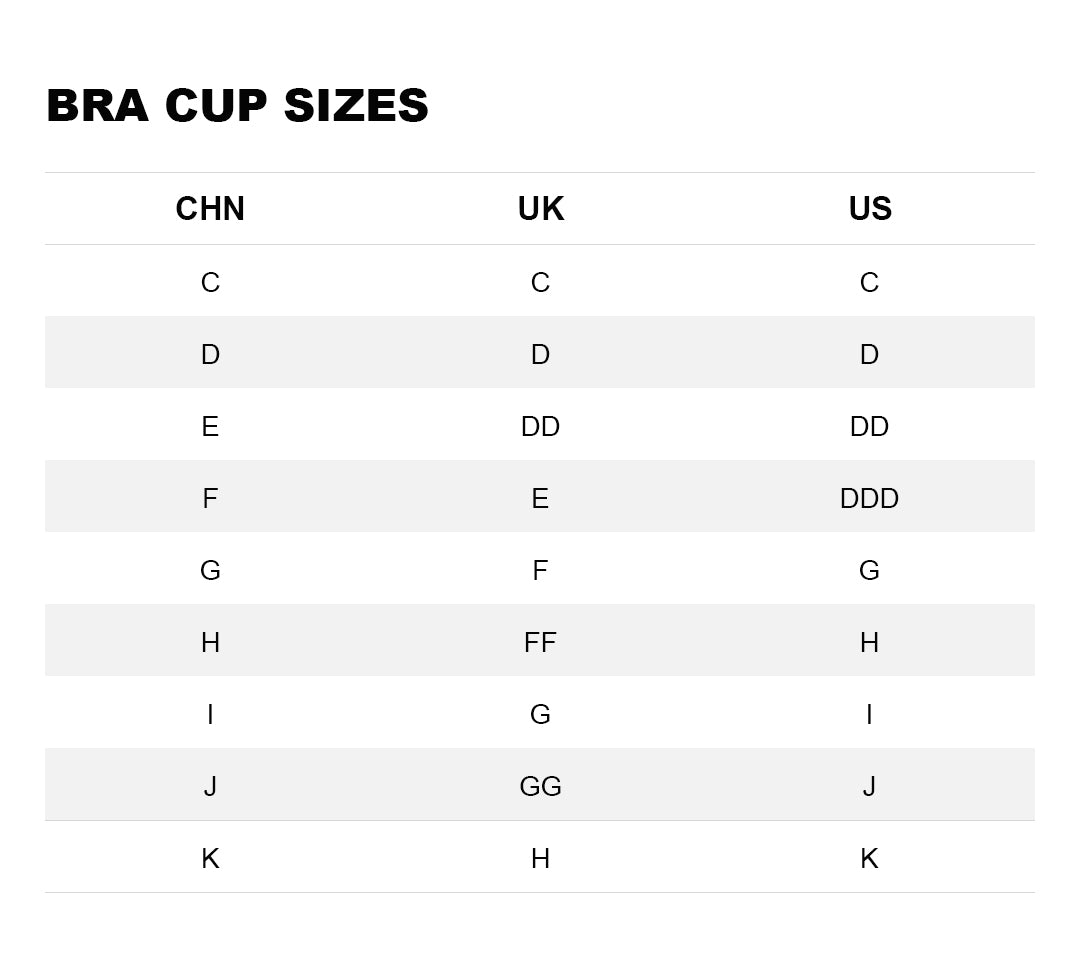The height and width of the screenshot is (978, 1080).
Task: Click the C cell in CHN column
Action: coord(210,282)
